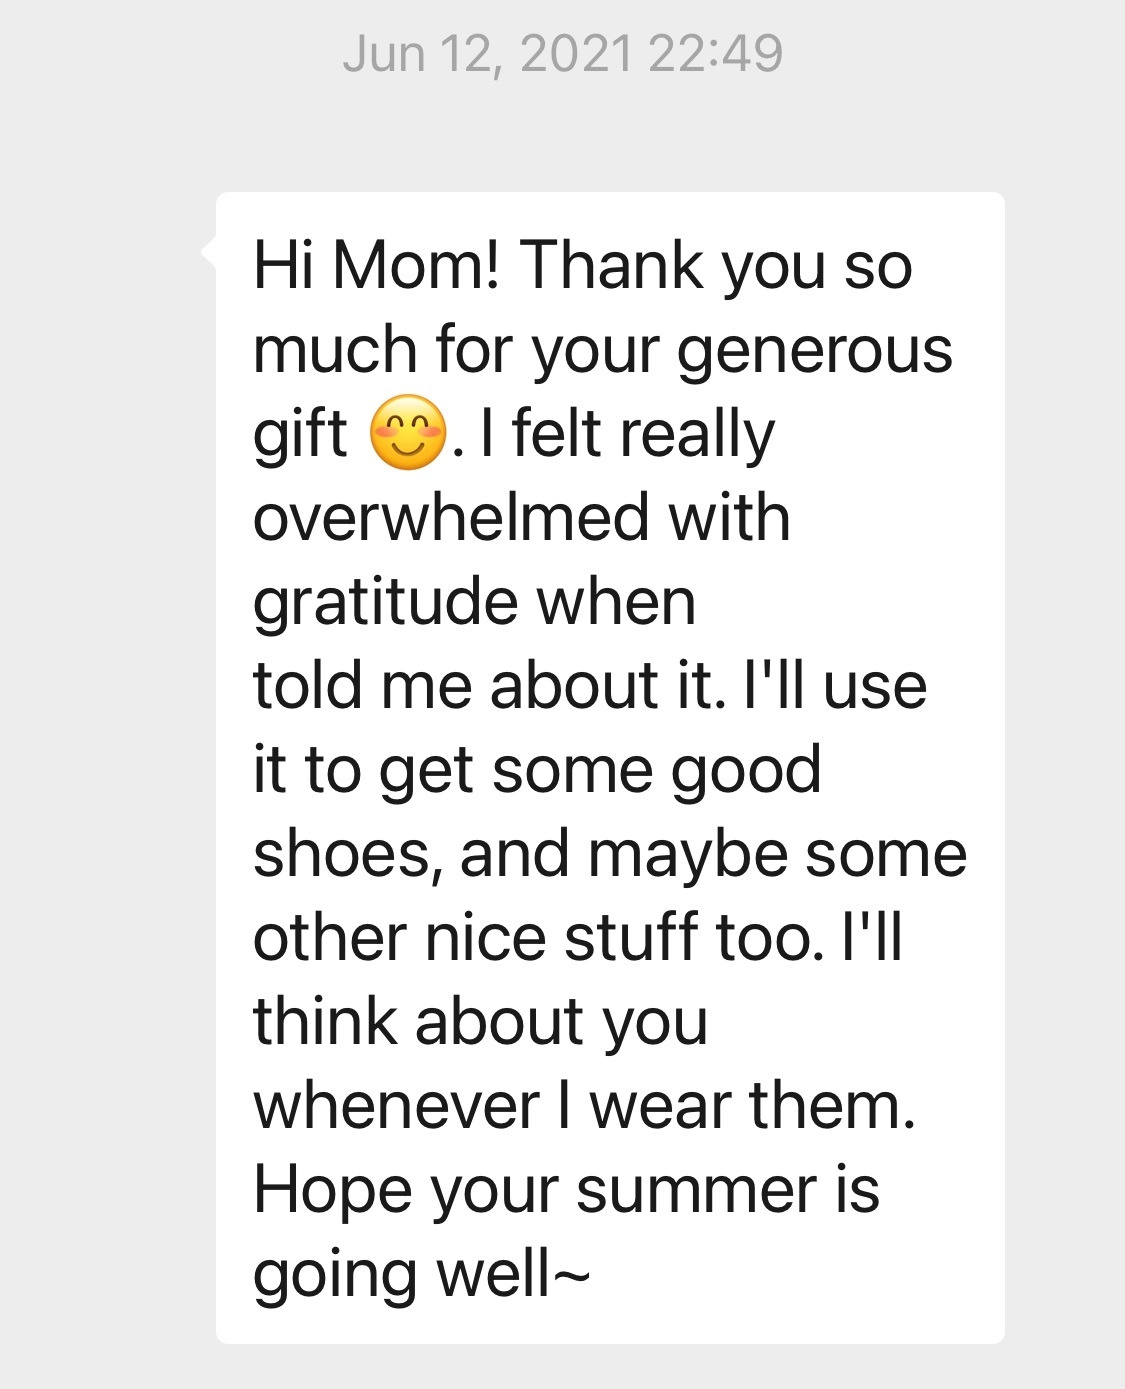
Task: Tap the blushing smile emoji in message
Action: pyautogui.click(x=407, y=435)
